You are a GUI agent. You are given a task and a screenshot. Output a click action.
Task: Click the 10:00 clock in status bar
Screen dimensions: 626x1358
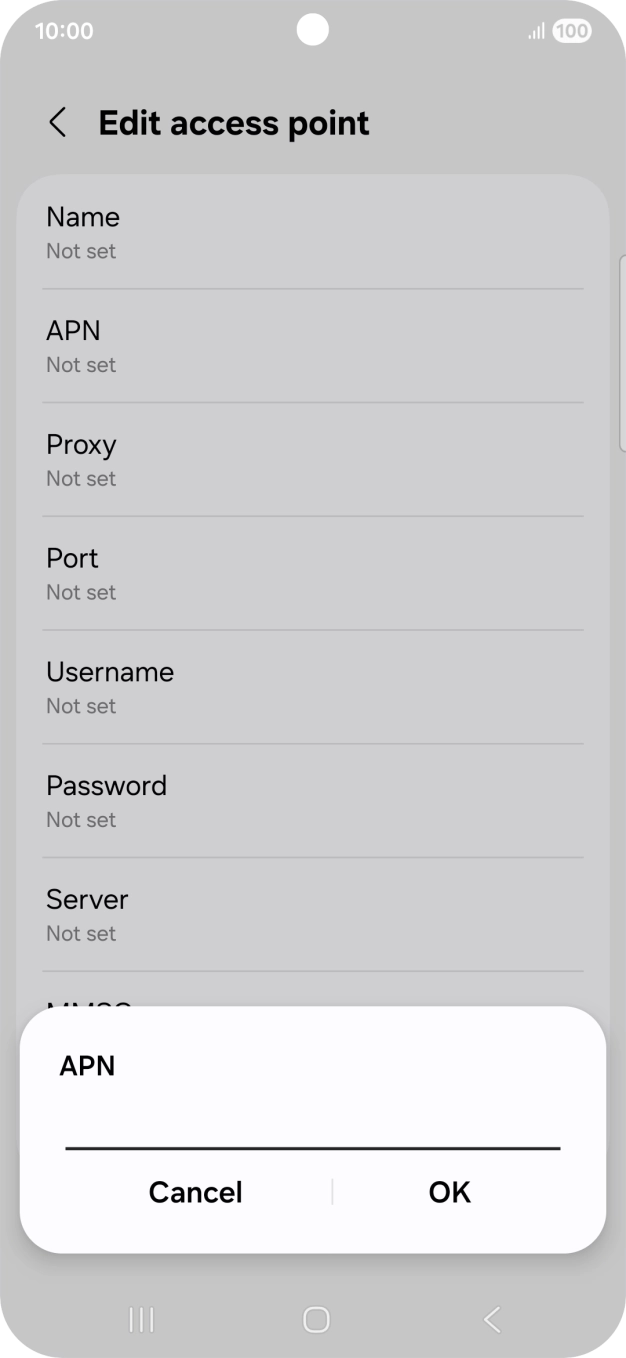pyautogui.click(x=65, y=30)
